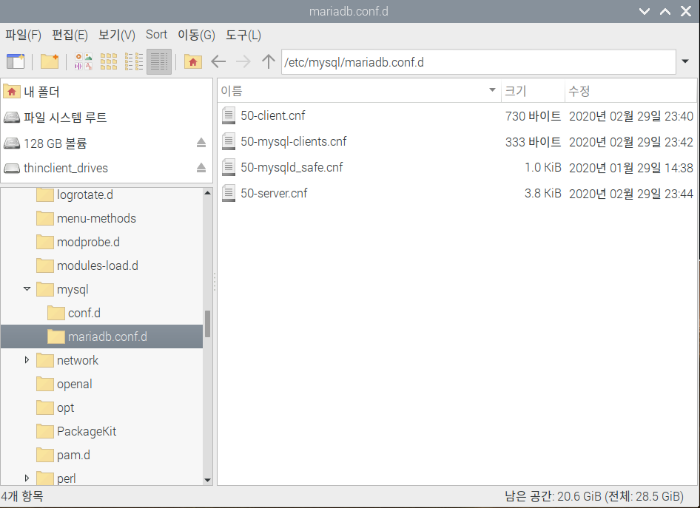Select mariadb.conf.d folder in tree
The image size is (700, 508).
[x=102, y=337]
